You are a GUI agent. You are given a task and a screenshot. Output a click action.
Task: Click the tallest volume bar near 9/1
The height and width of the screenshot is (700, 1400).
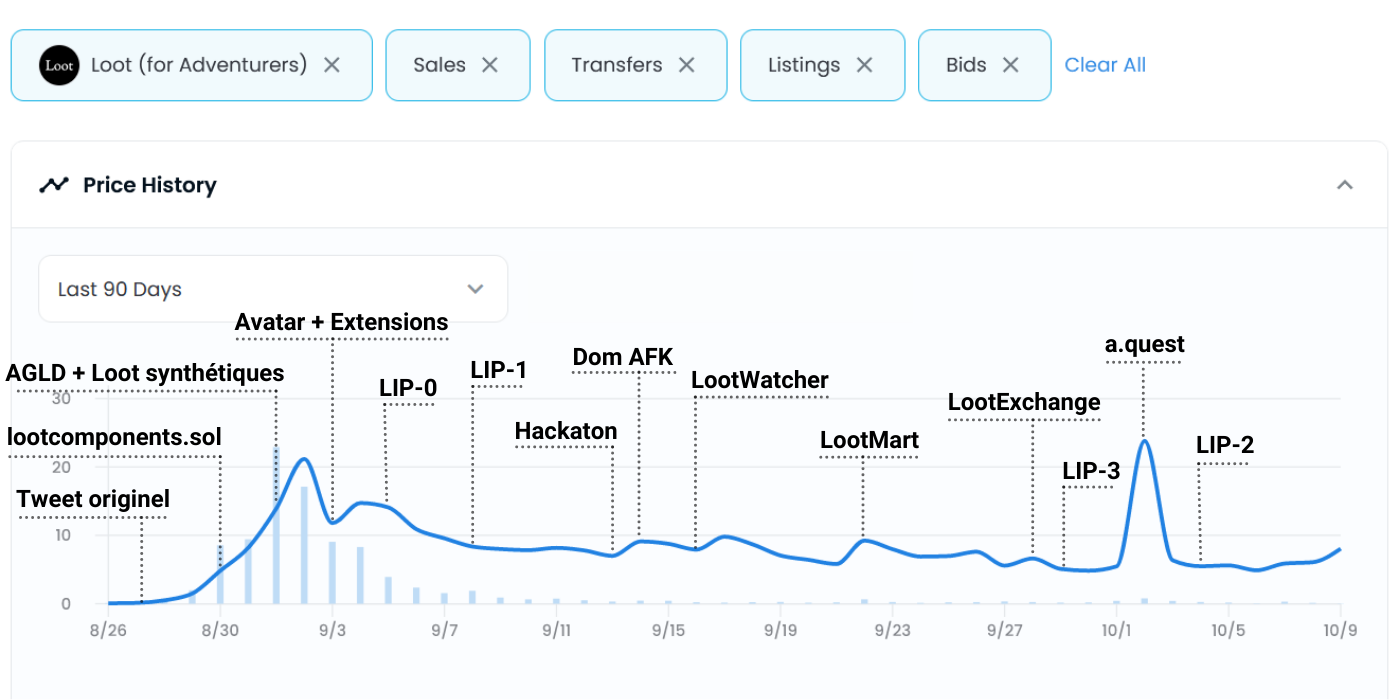(277, 525)
